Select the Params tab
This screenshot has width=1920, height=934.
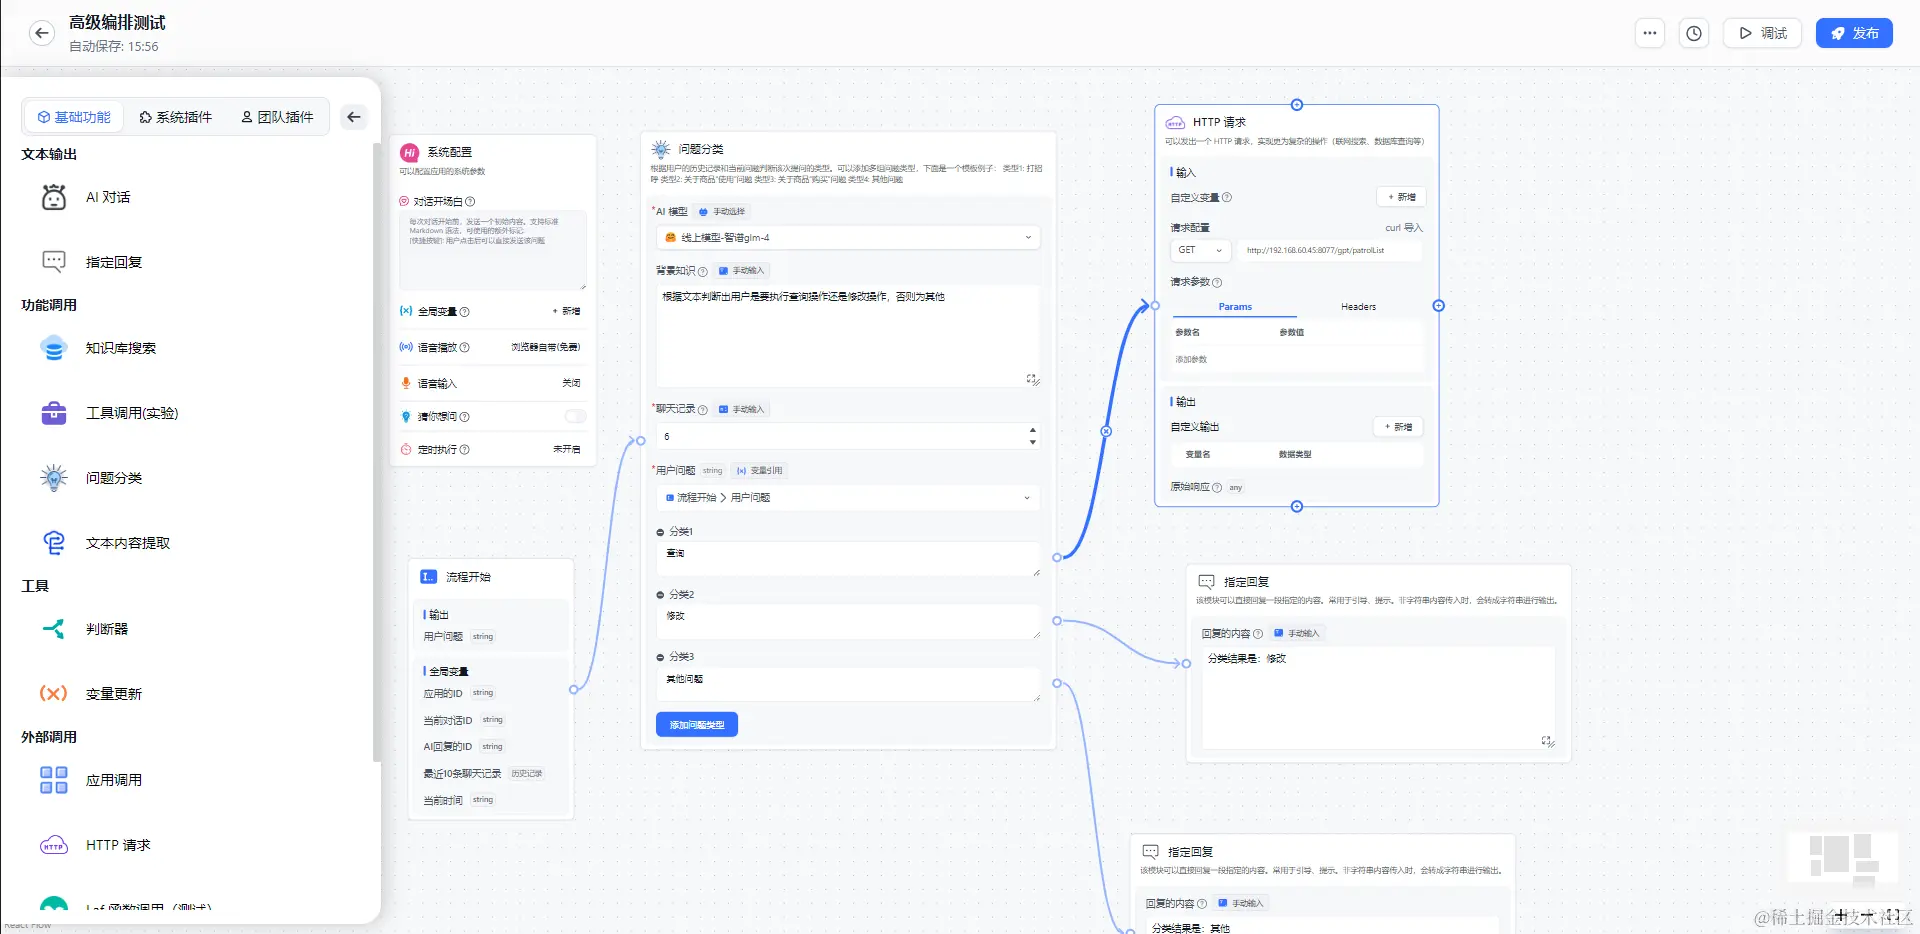[1235, 307]
